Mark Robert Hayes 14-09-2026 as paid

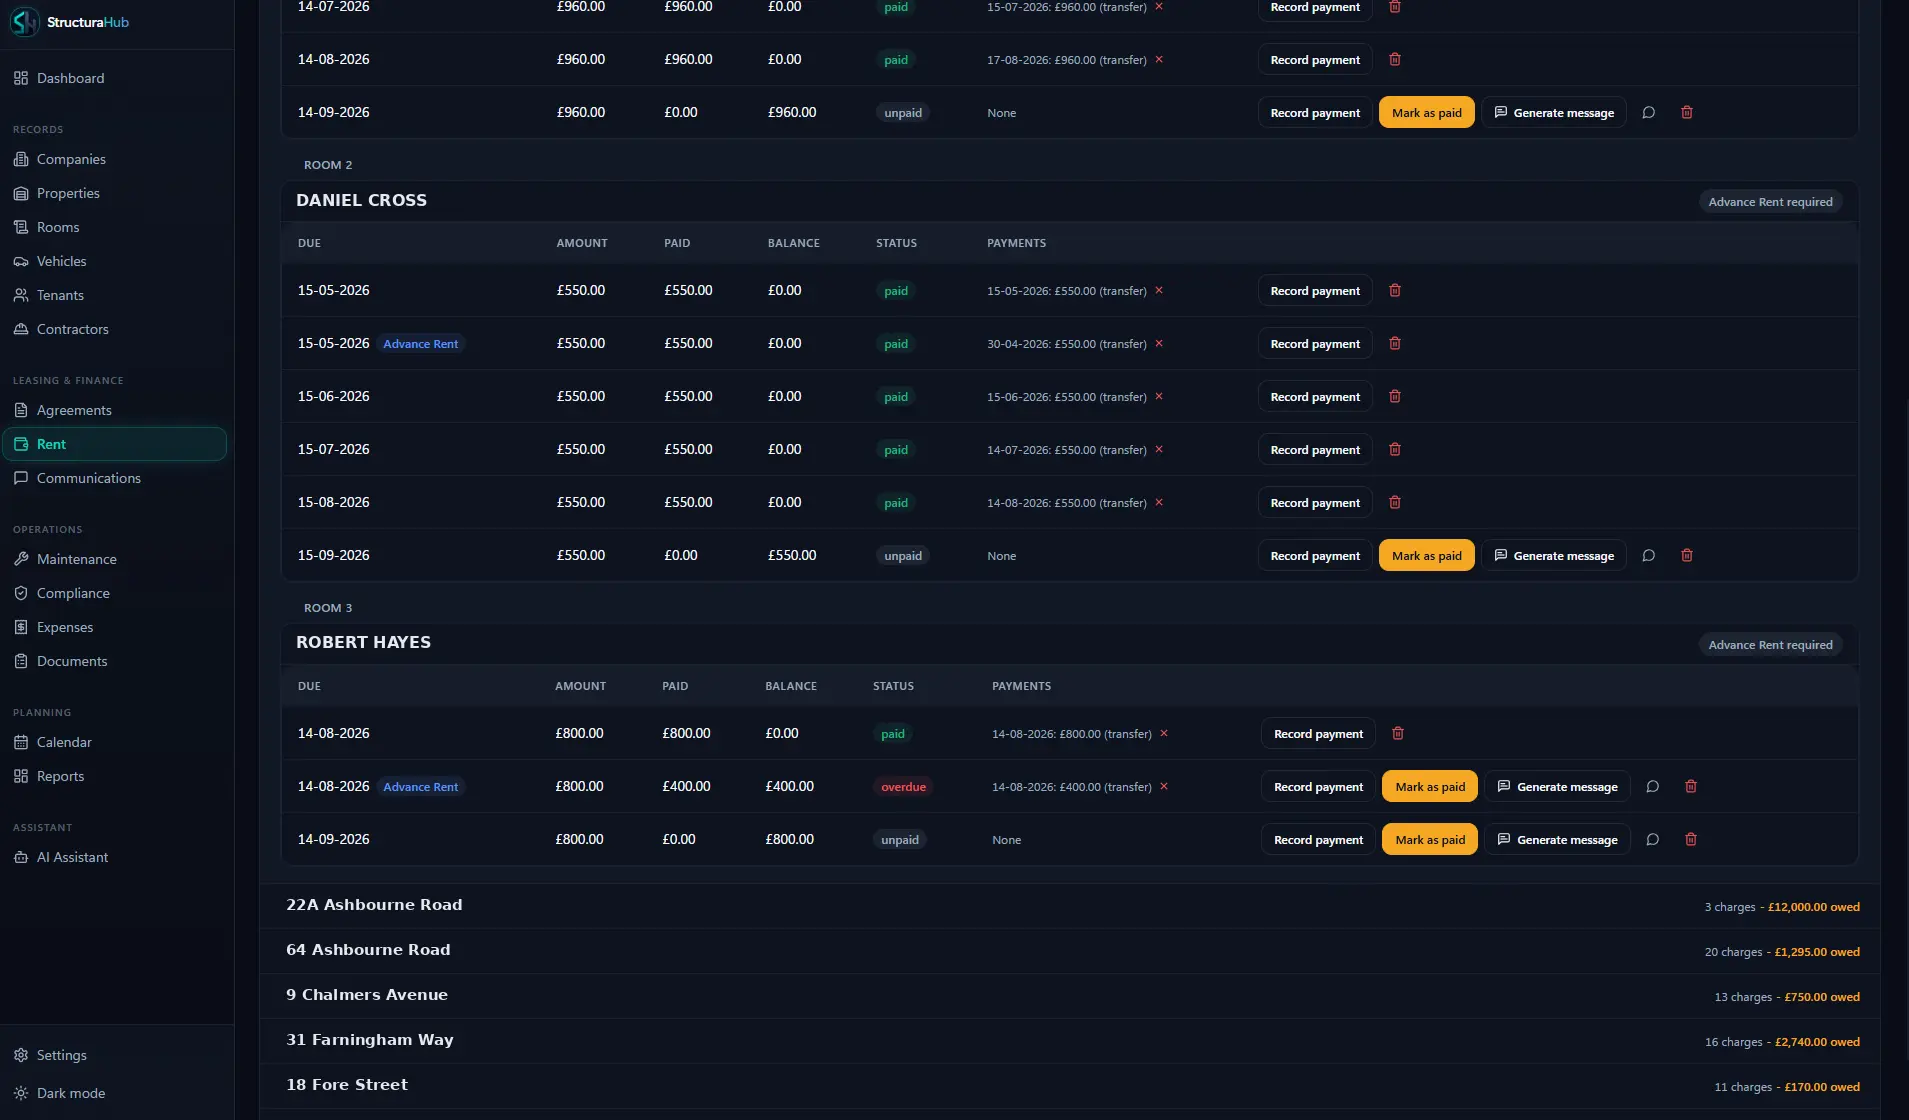pos(1430,839)
